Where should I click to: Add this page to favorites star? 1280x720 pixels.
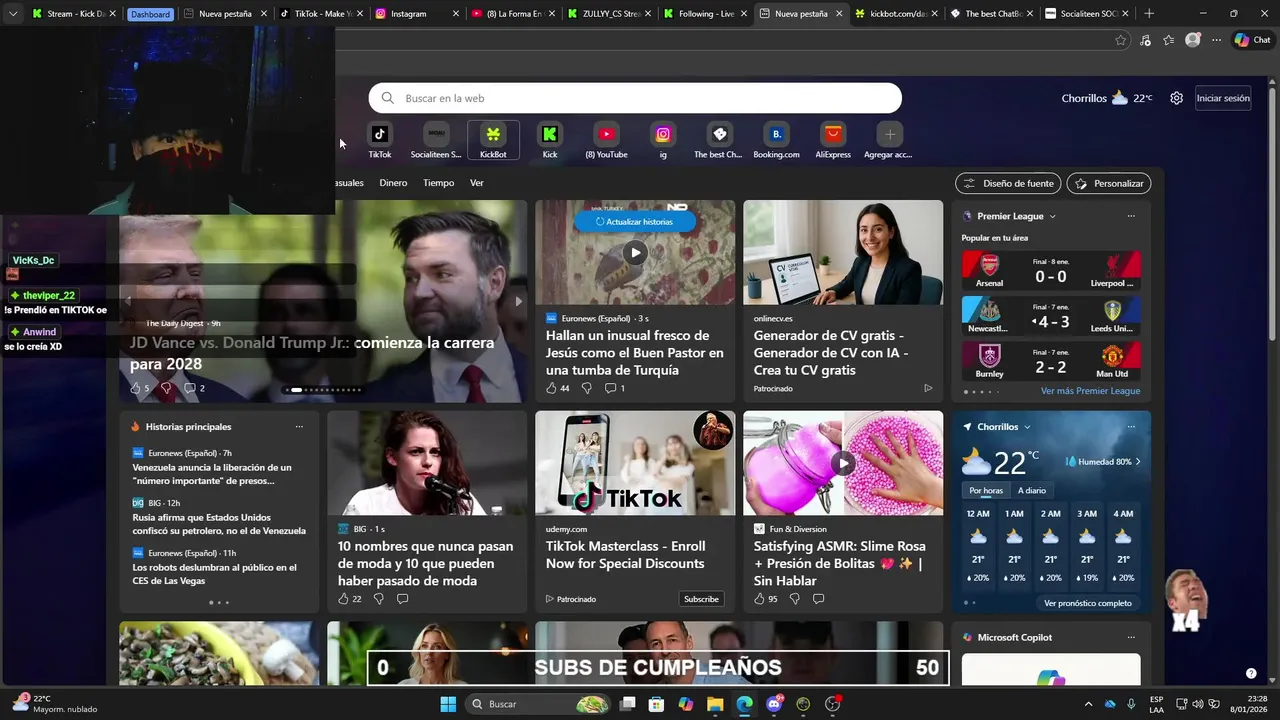coord(1121,40)
